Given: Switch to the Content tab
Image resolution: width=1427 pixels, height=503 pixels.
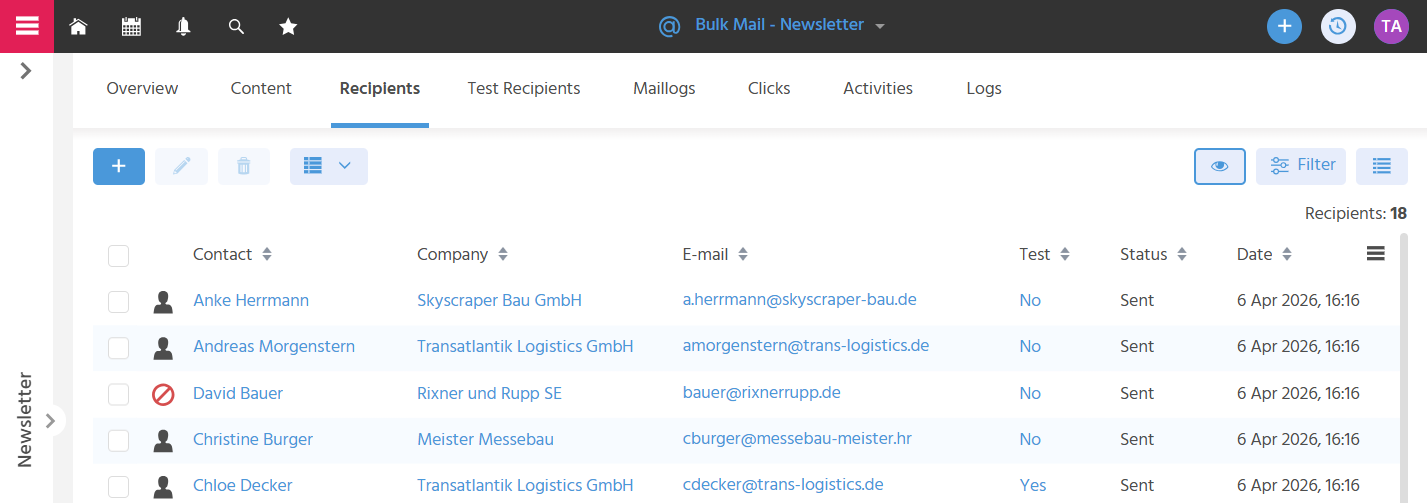Looking at the screenshot, I should pos(261,88).
